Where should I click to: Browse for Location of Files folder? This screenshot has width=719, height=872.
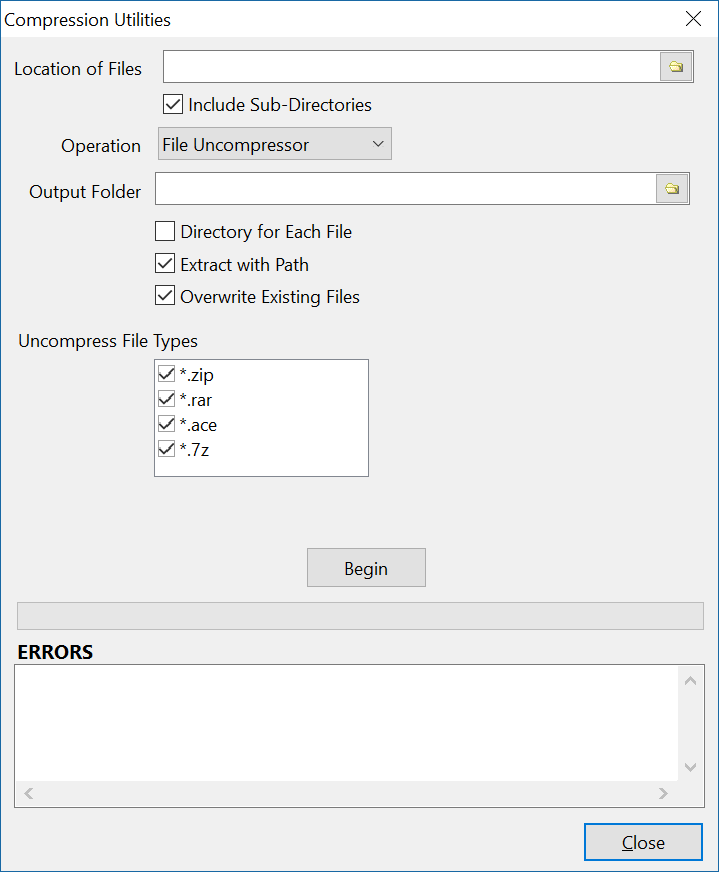[x=676, y=67]
